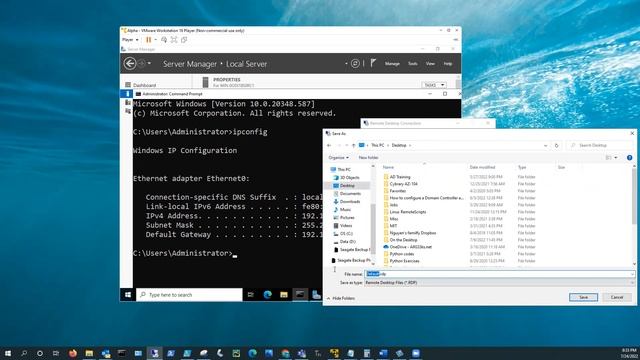Open host taskbar File Explorer icon
Screen dimensions: 640x360
tap(89, 353)
